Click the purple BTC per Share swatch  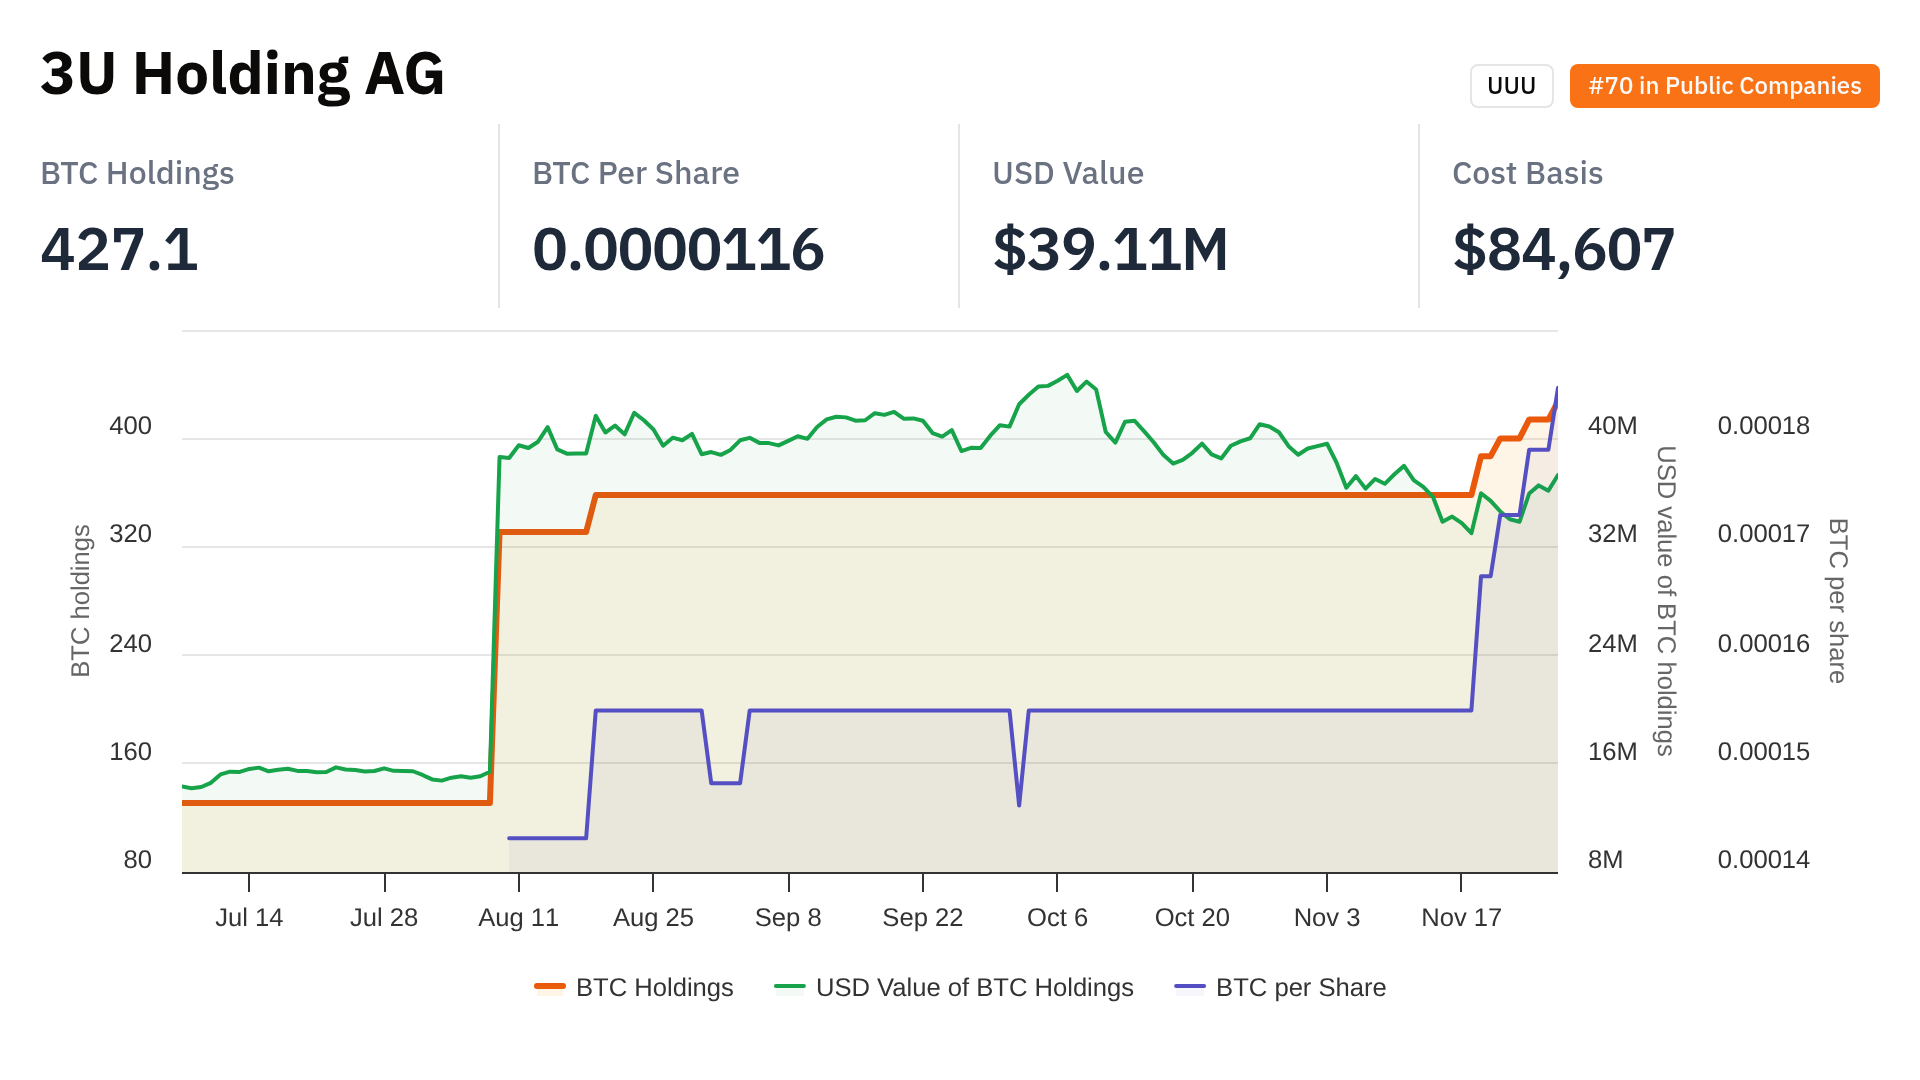click(1190, 987)
